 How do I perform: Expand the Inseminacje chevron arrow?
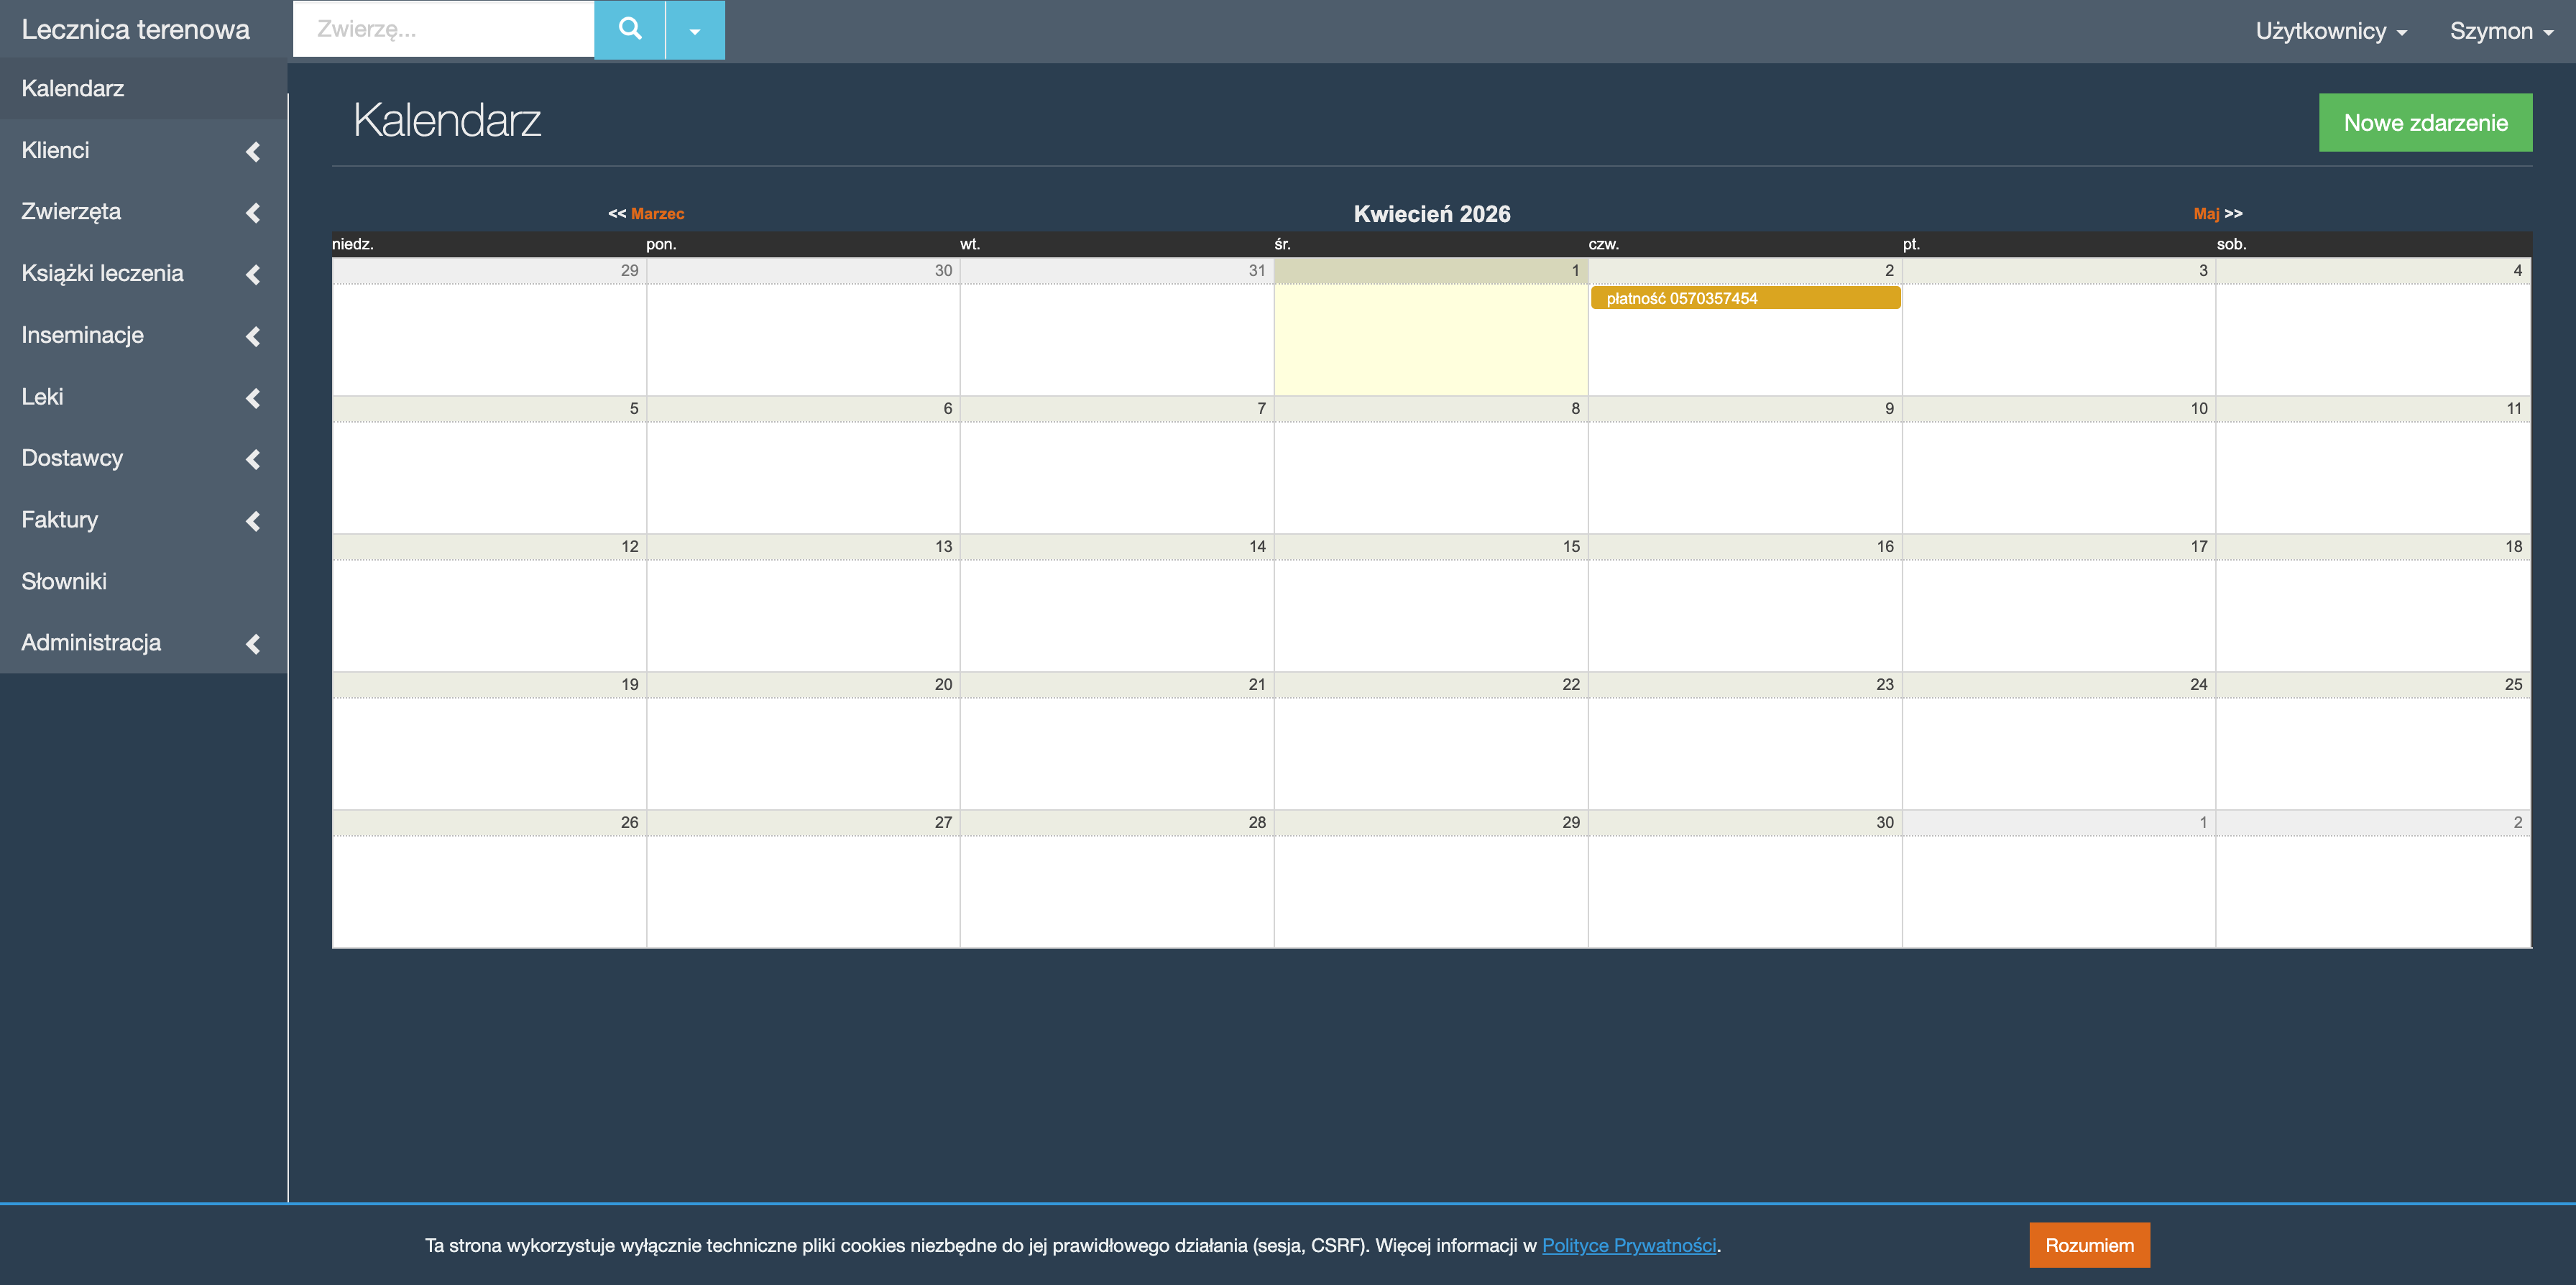tap(253, 336)
